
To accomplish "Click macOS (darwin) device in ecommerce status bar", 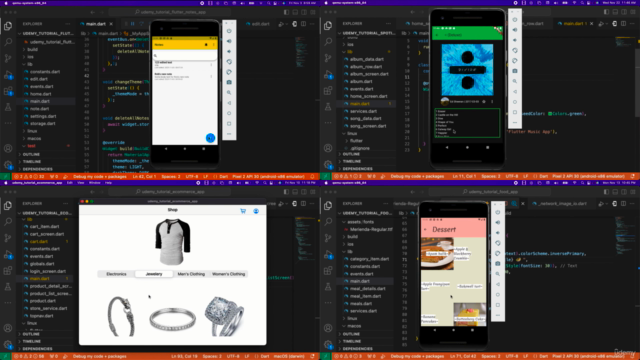I will click(289, 356).
